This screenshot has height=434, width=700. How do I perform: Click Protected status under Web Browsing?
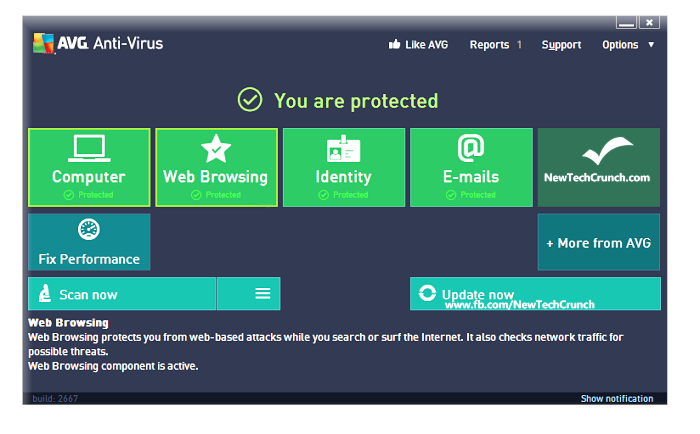click(216, 195)
